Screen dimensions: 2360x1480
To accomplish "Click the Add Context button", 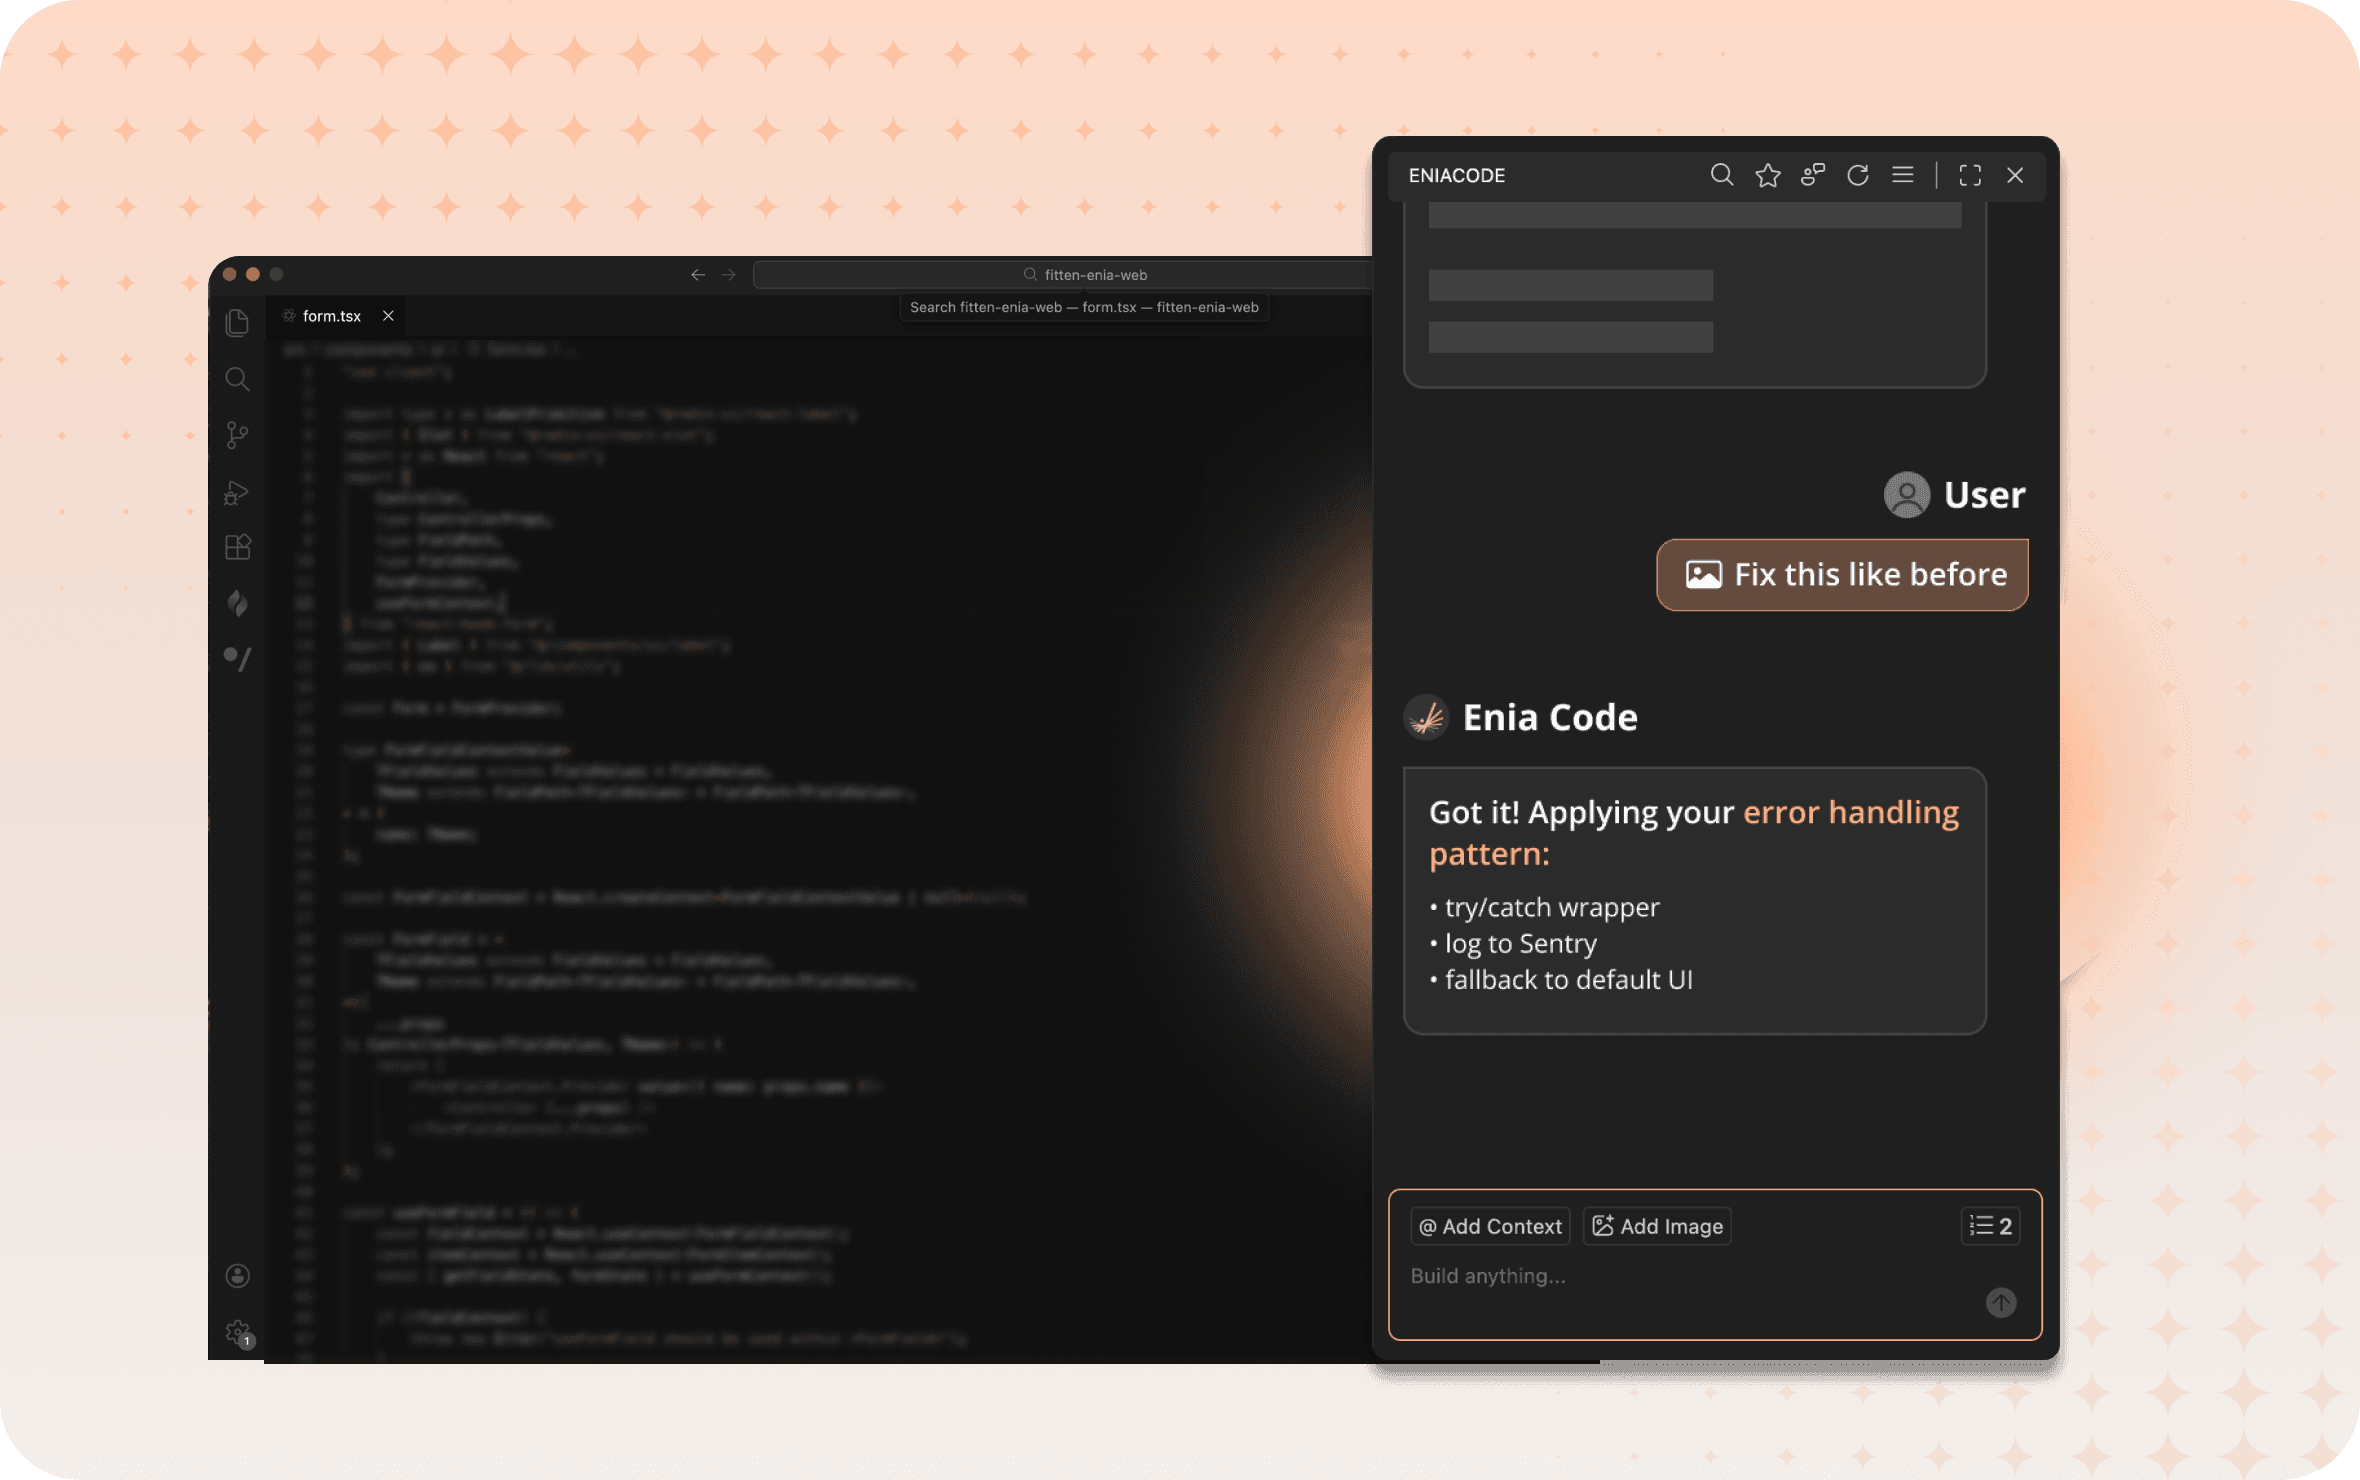I will [1490, 1226].
